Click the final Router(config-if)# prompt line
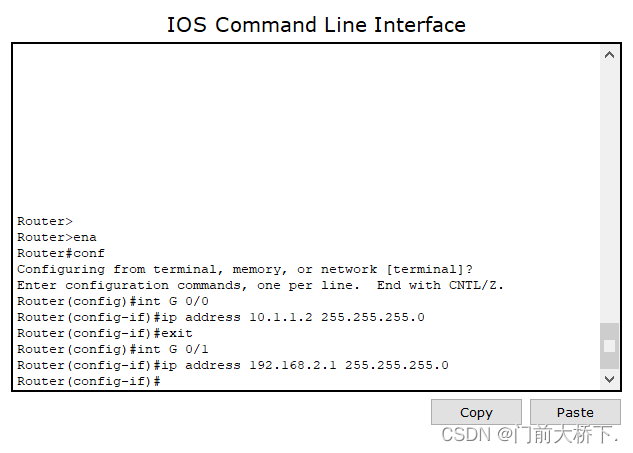 click(x=89, y=381)
